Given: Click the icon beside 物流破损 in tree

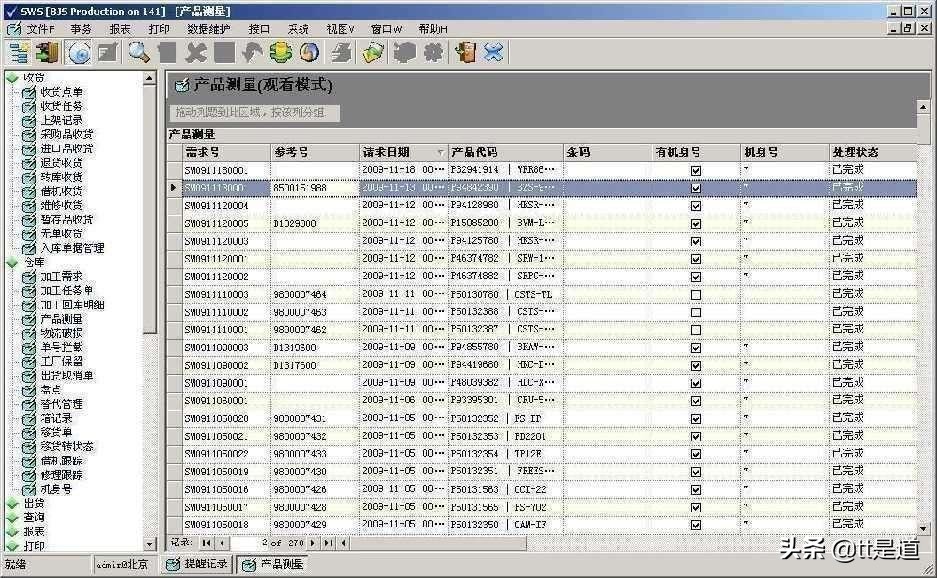Looking at the screenshot, I should 29,334.
